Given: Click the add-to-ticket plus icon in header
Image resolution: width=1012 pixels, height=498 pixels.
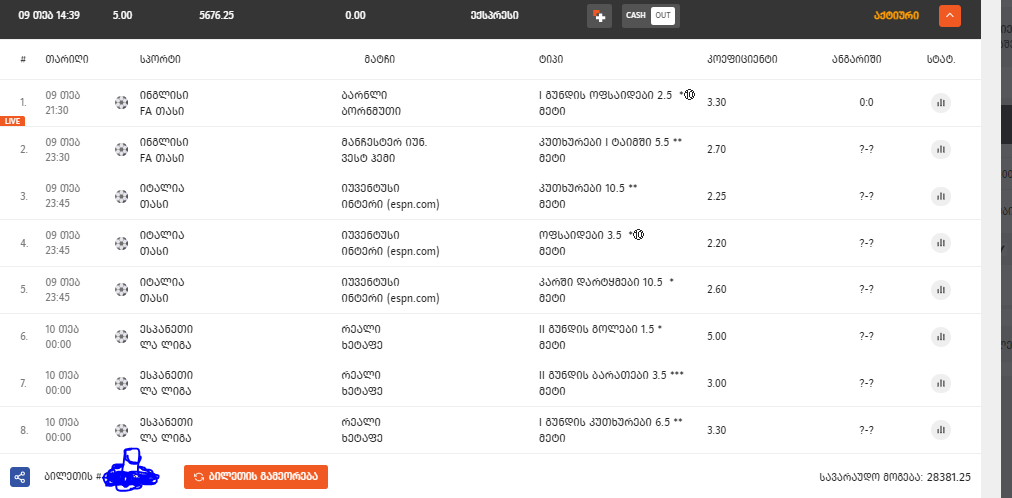Looking at the screenshot, I should click(x=600, y=16).
